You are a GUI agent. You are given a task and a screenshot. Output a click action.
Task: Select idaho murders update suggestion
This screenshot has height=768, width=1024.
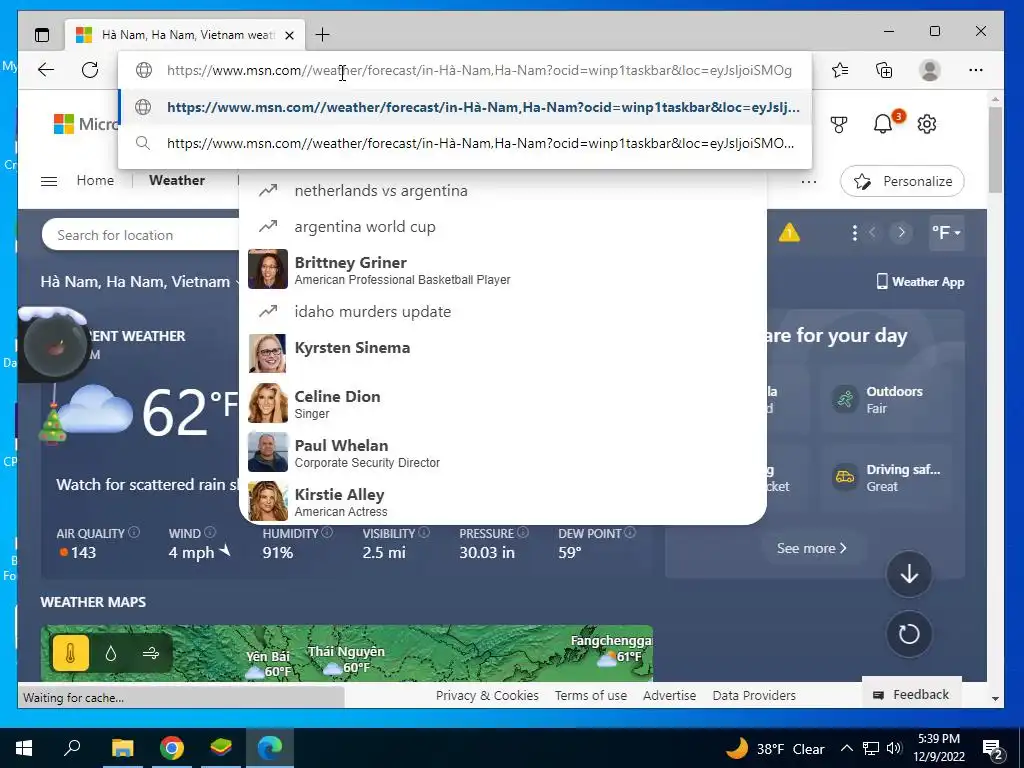[x=503, y=312]
